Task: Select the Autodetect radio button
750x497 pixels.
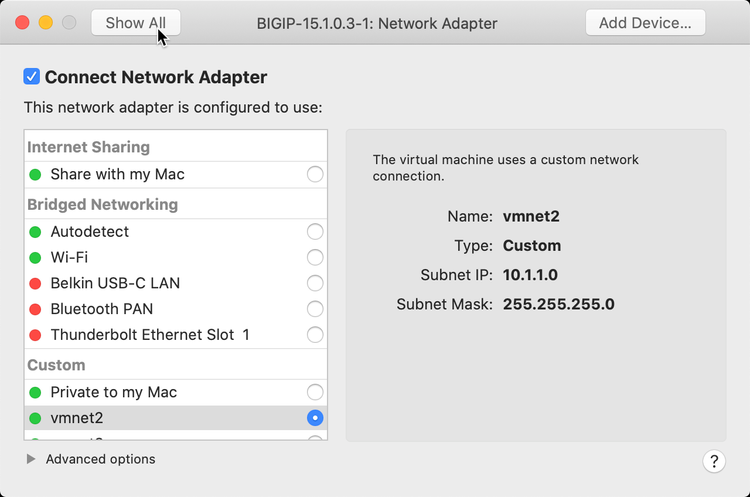Action: [315, 232]
